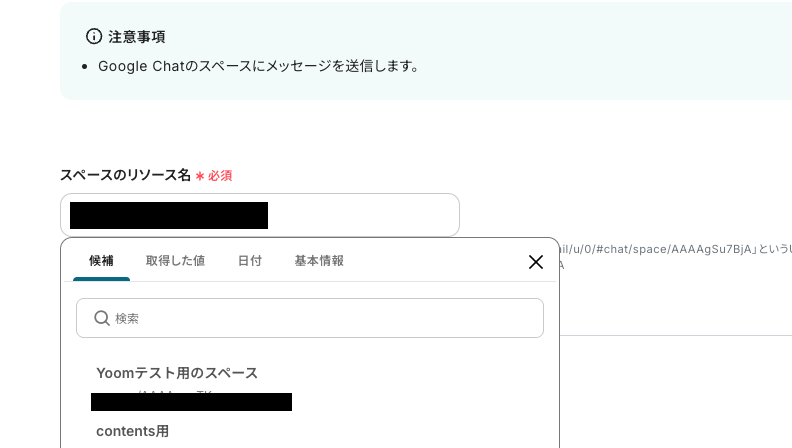
Task: Select the 日付 tab
Action: tap(250, 261)
